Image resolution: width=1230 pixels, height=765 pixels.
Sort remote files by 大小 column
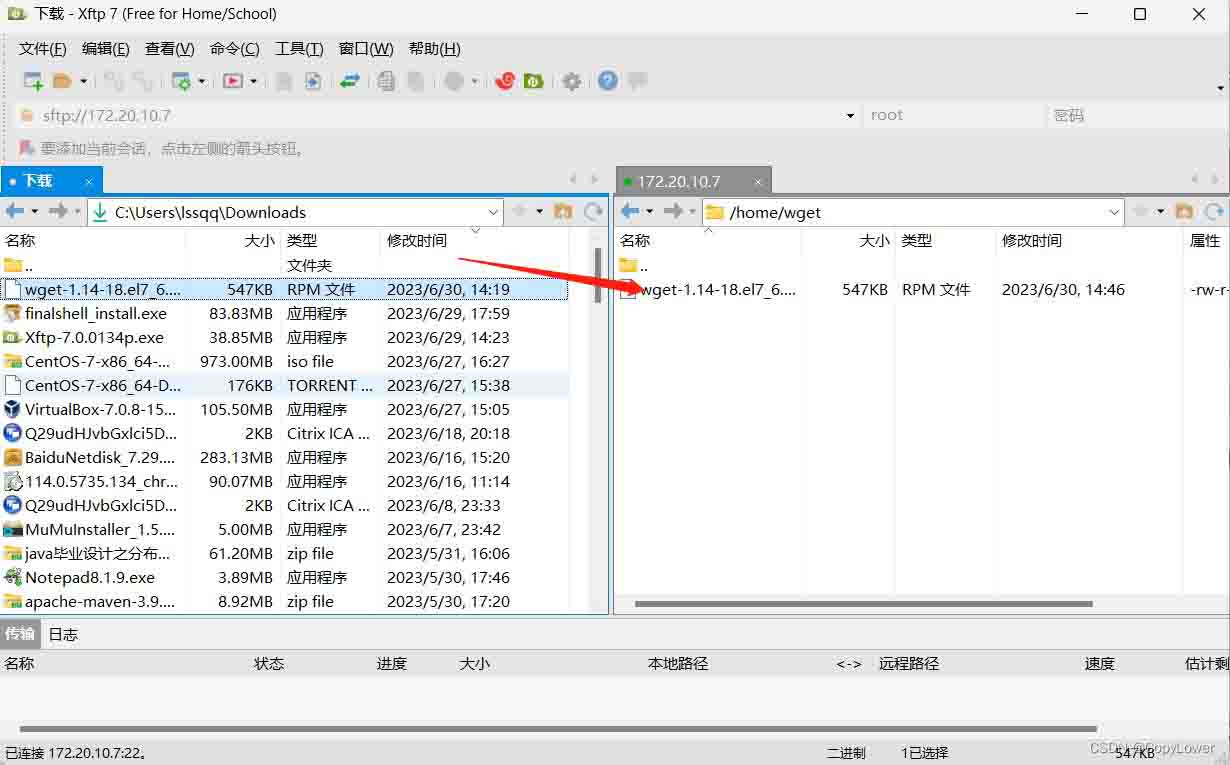click(x=873, y=240)
